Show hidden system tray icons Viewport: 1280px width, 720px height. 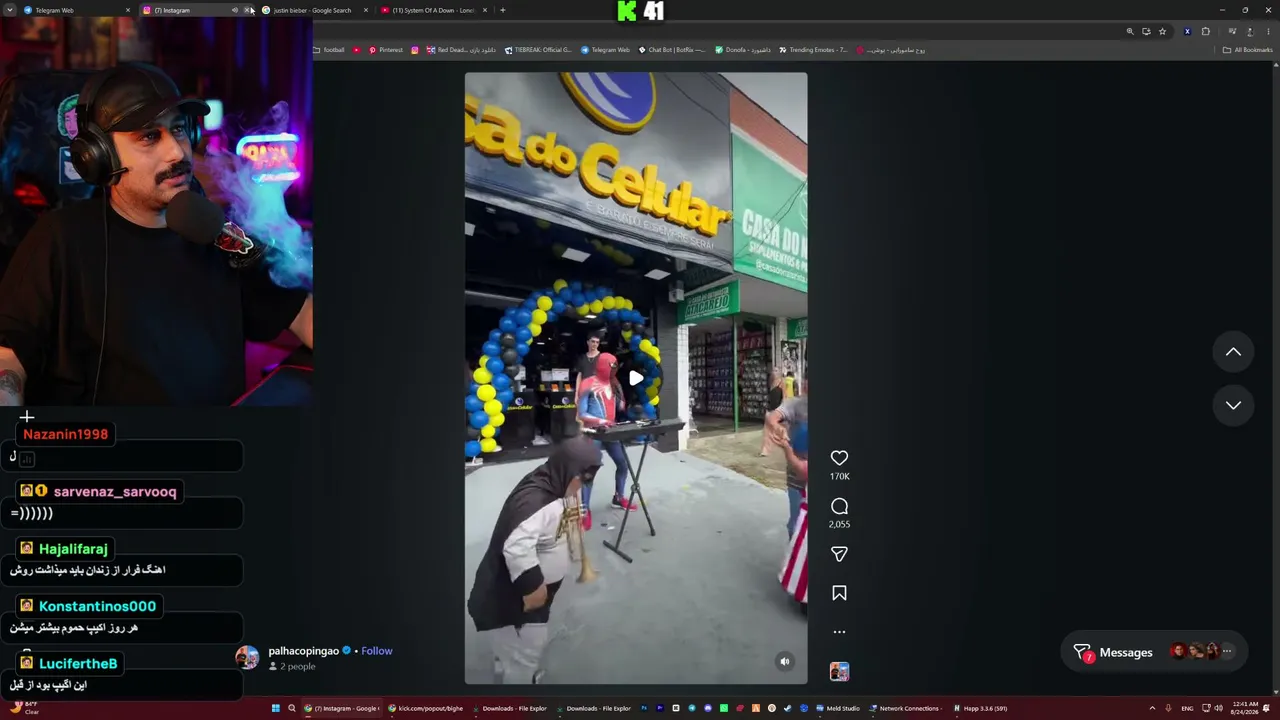1151,708
